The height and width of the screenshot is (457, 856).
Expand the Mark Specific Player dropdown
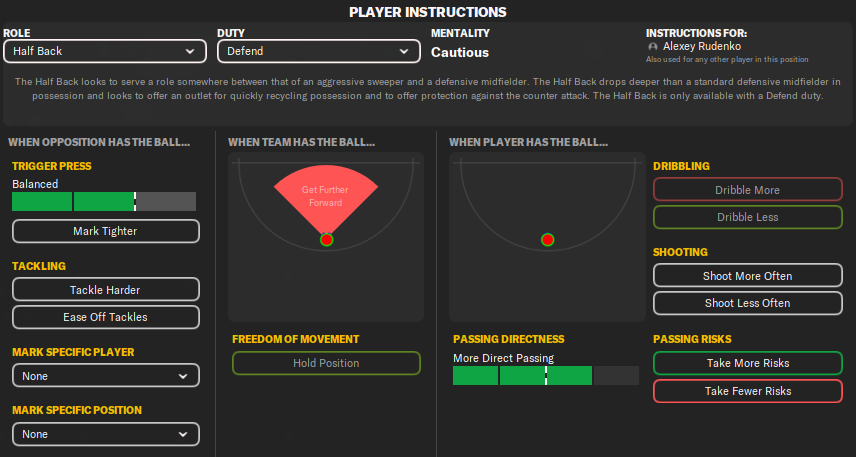(x=106, y=376)
